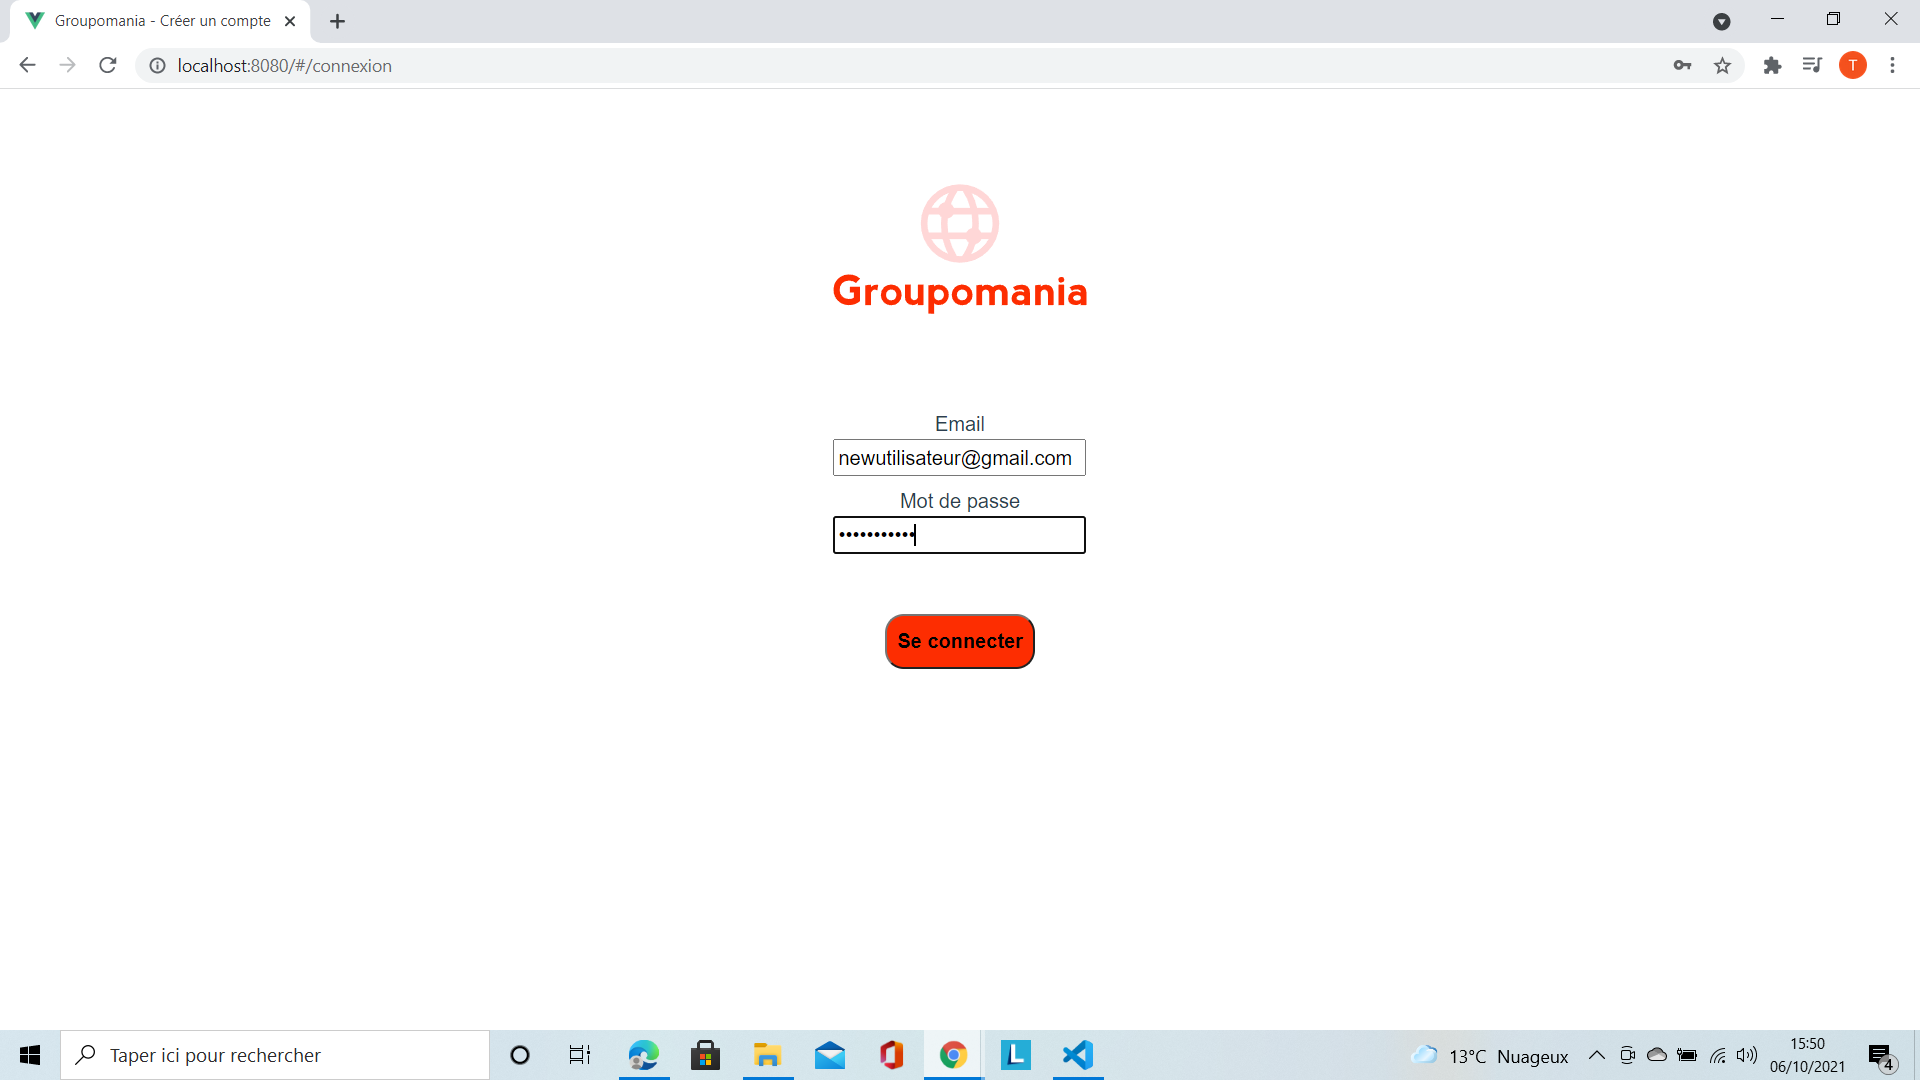
Task: Toggle Wi-Fi via the network tray icon
Action: [x=1719, y=1055]
